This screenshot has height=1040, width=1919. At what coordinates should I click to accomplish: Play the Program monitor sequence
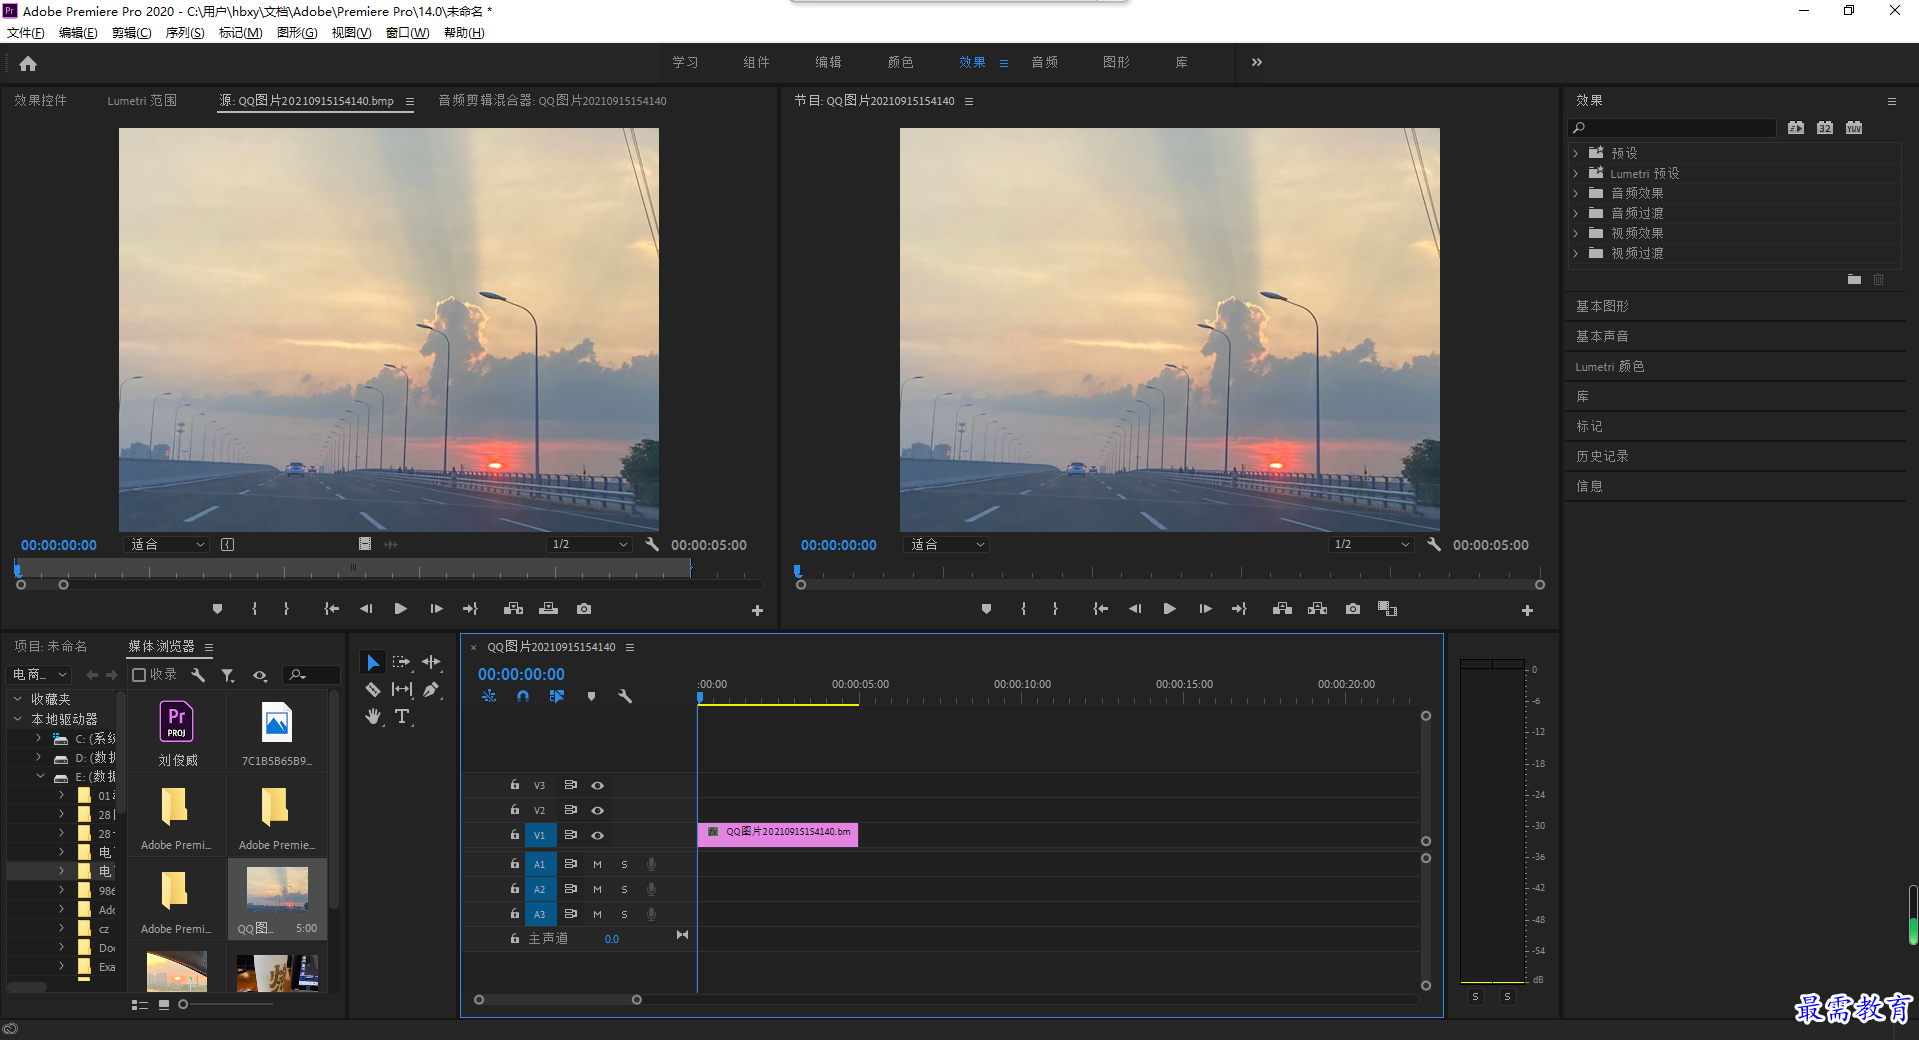(1169, 608)
